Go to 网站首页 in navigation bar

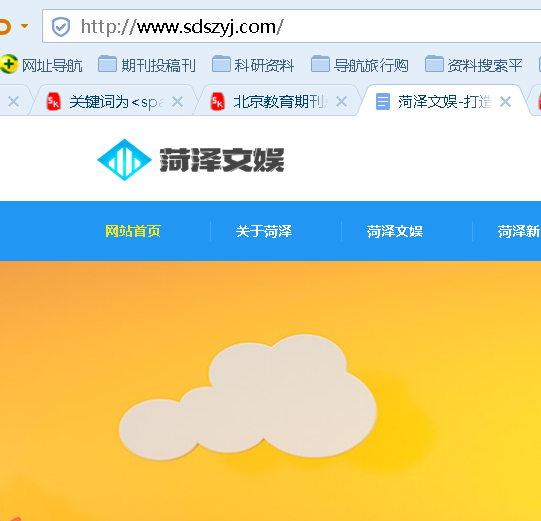[x=133, y=231]
